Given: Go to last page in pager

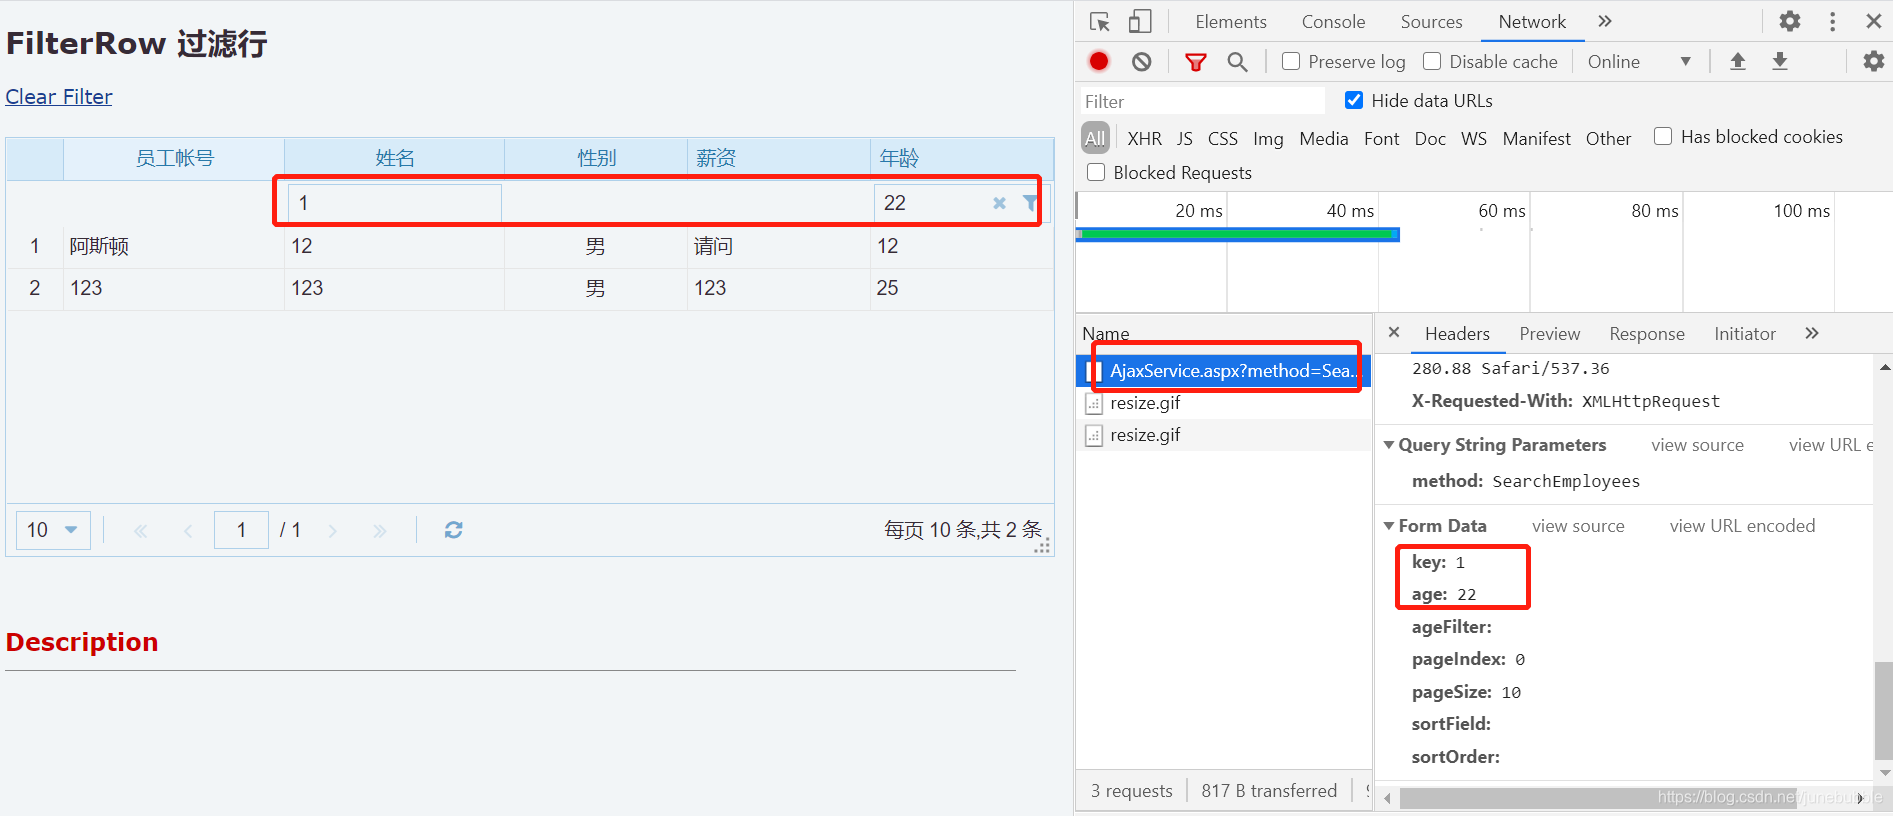Looking at the screenshot, I should 379,531.
